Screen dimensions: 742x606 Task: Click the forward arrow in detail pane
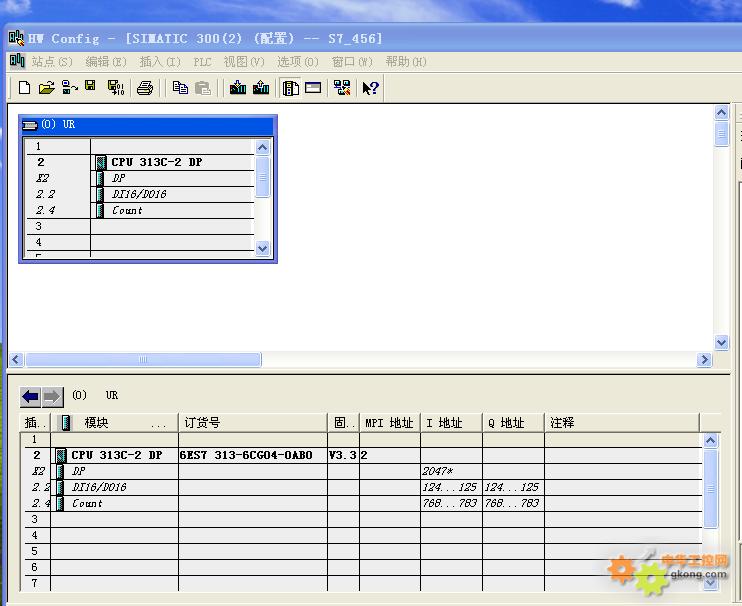(52, 396)
